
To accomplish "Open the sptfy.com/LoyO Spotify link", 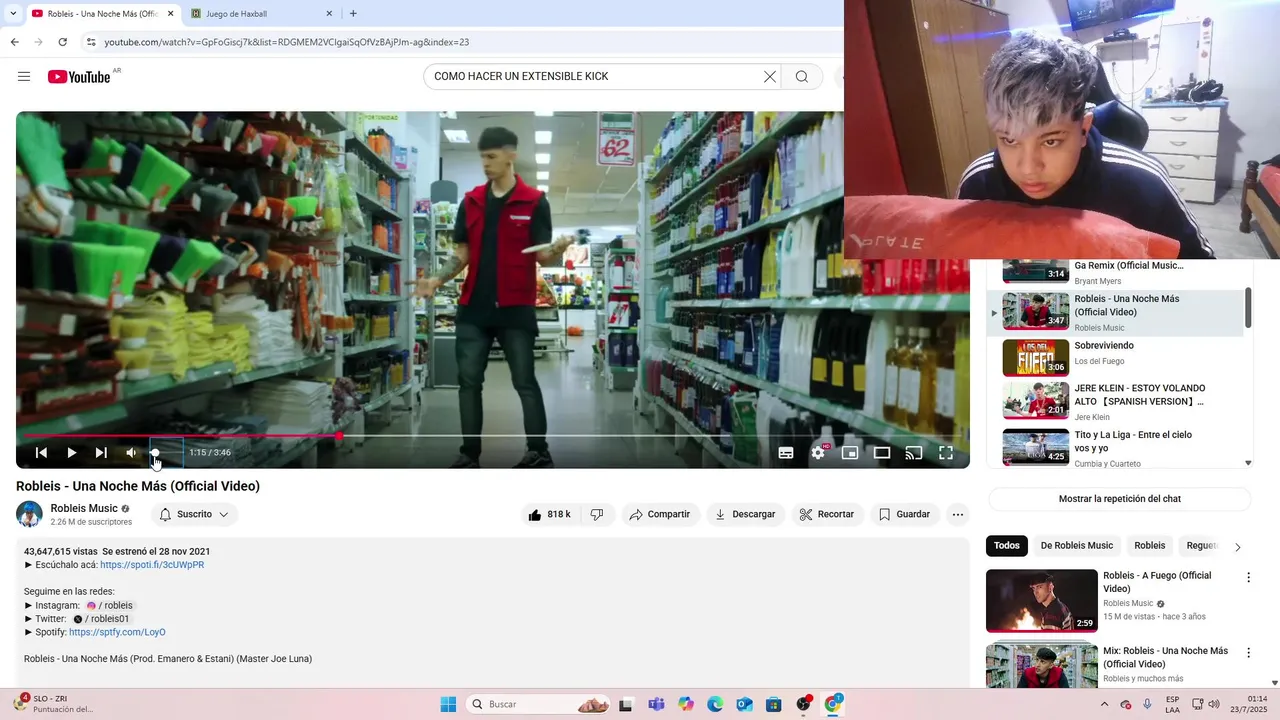I will click(117, 632).
